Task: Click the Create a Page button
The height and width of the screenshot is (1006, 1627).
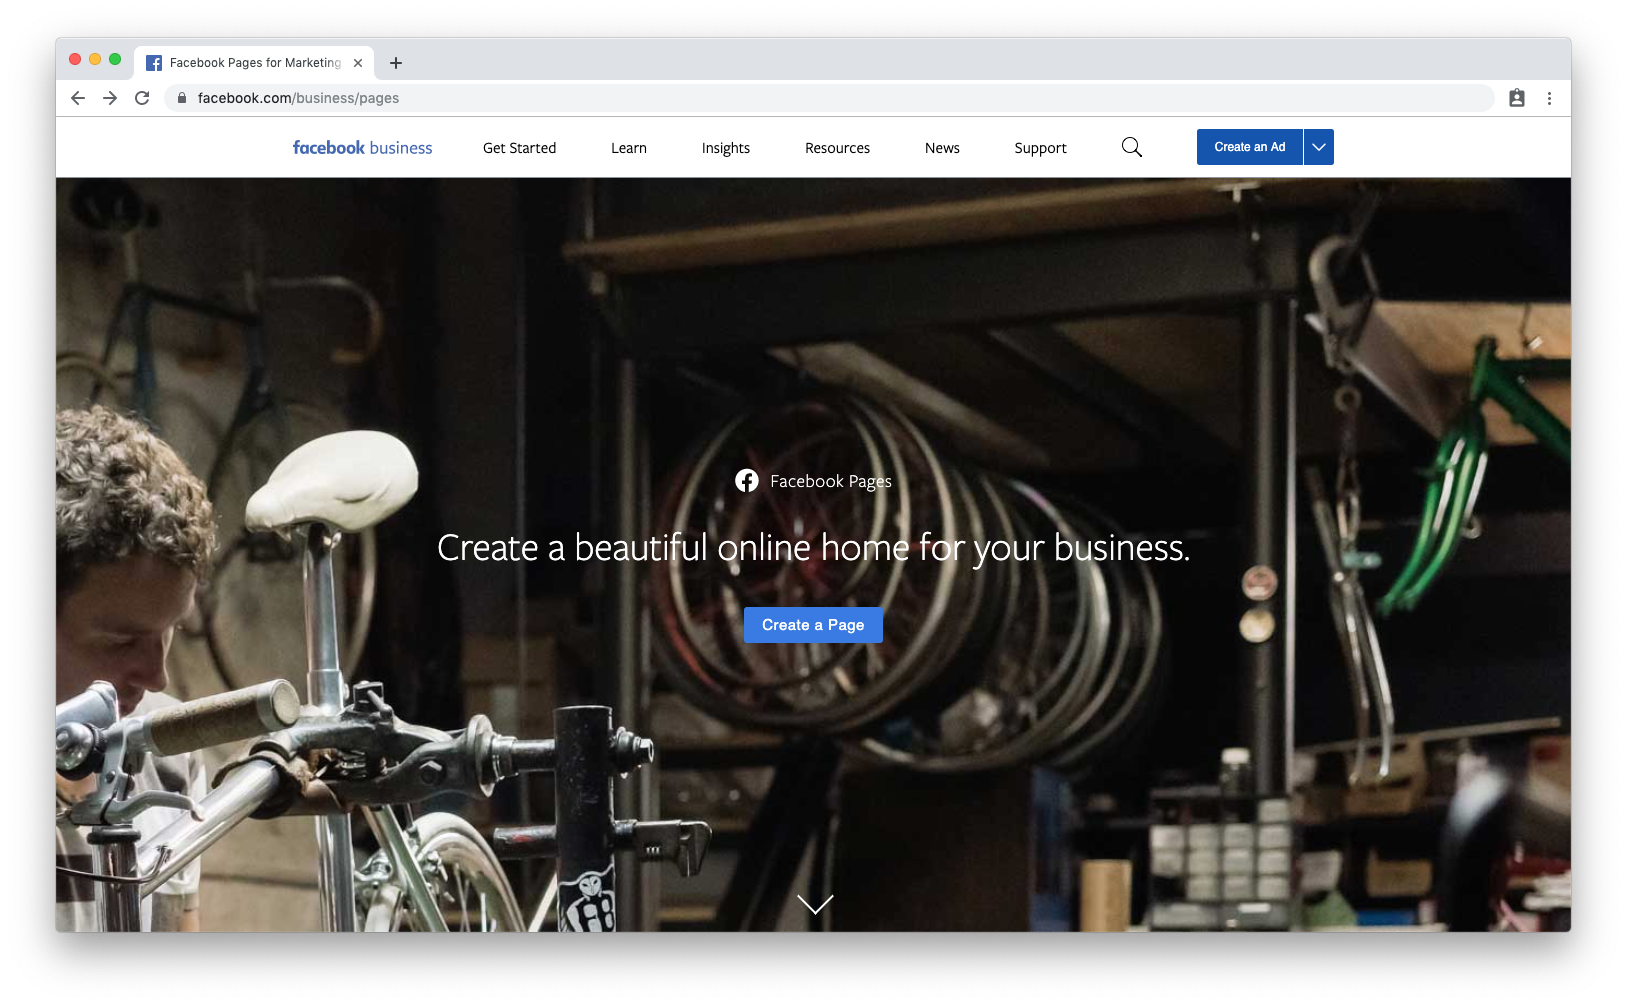Action: point(813,625)
